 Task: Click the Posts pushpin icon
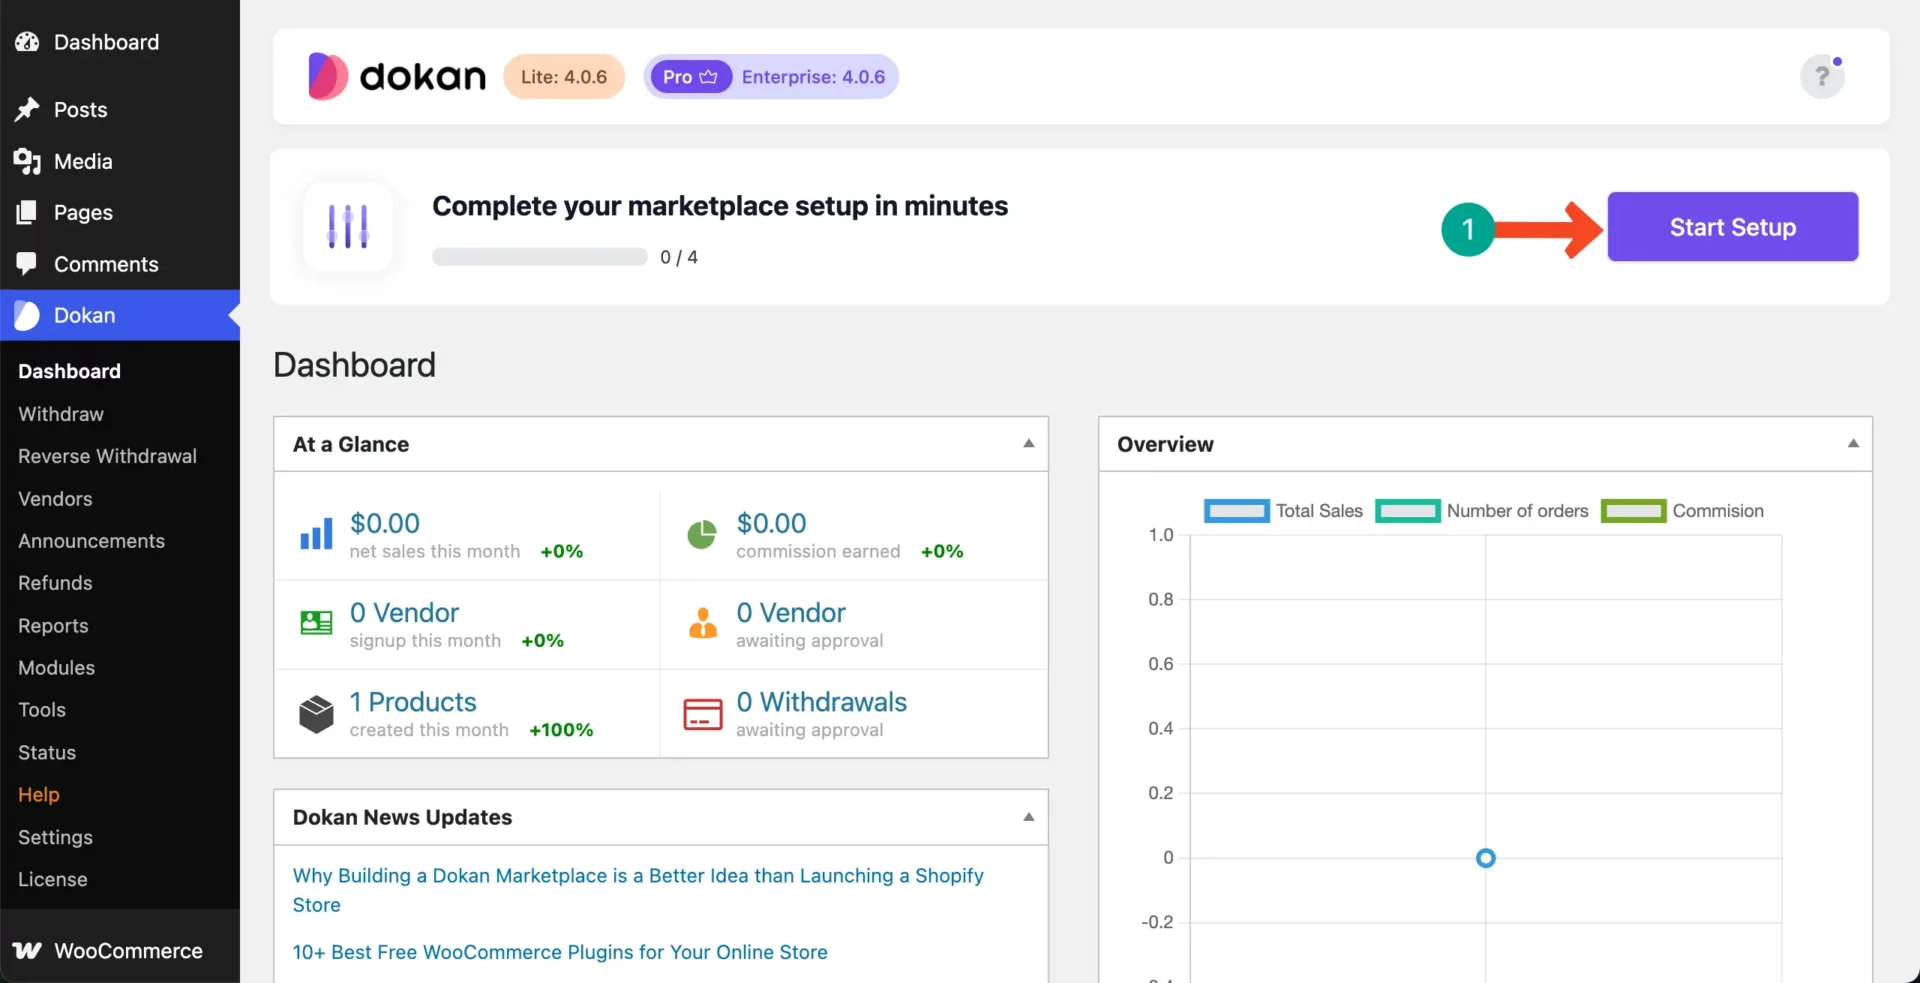(x=27, y=109)
